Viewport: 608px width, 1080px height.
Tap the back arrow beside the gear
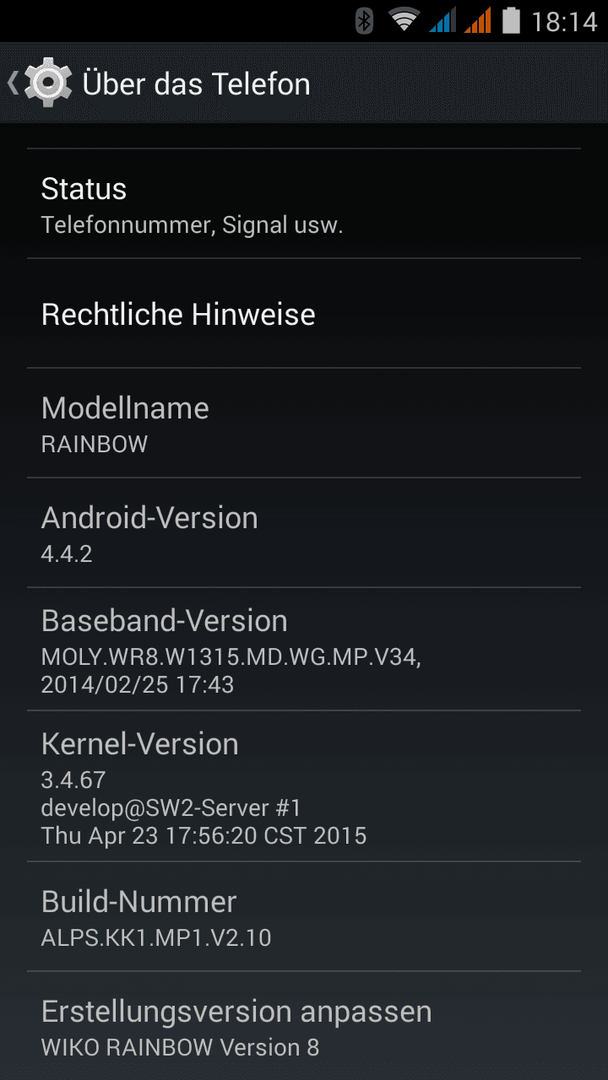tap(12, 83)
